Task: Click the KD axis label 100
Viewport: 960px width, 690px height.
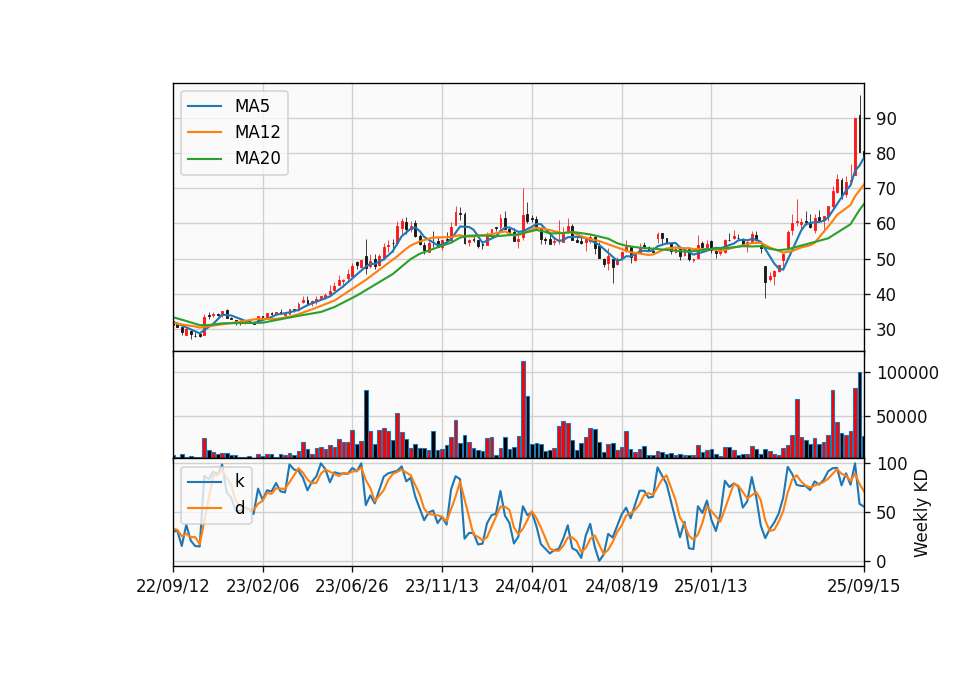Action: [891, 464]
